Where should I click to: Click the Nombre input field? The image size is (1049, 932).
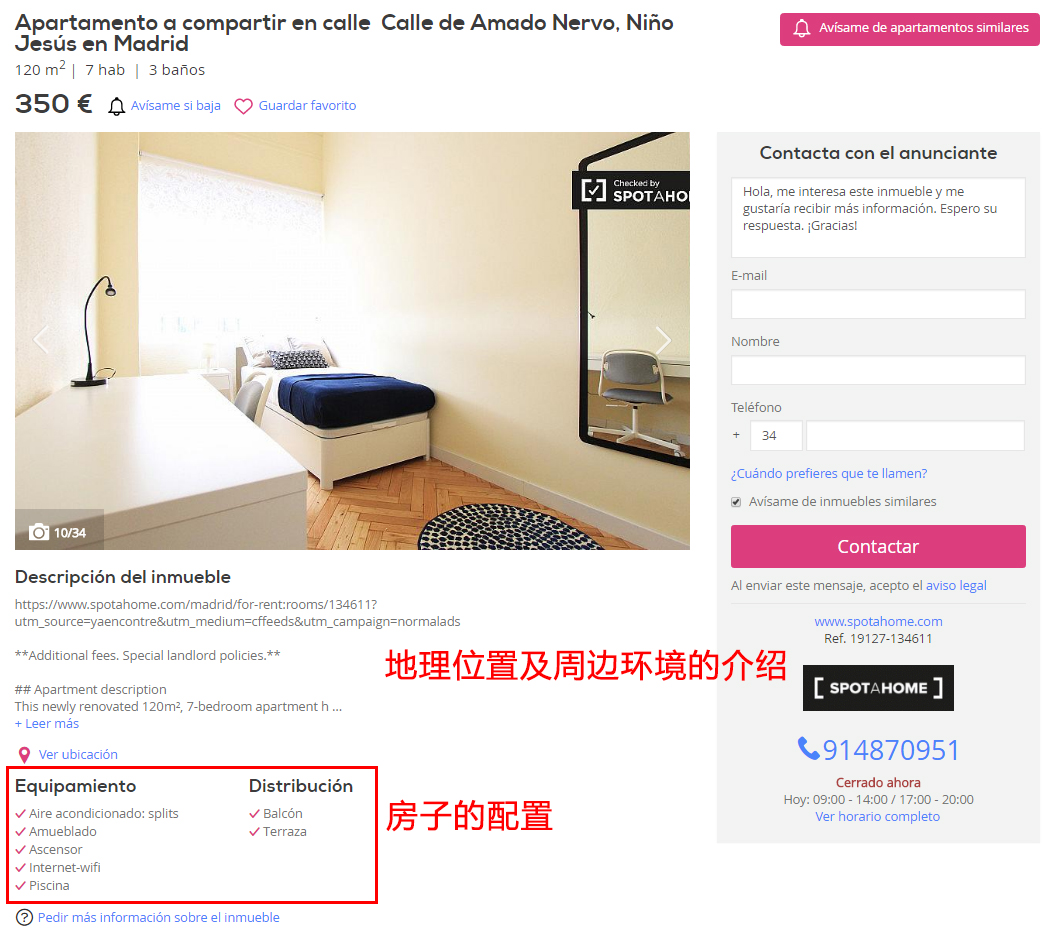coord(878,370)
